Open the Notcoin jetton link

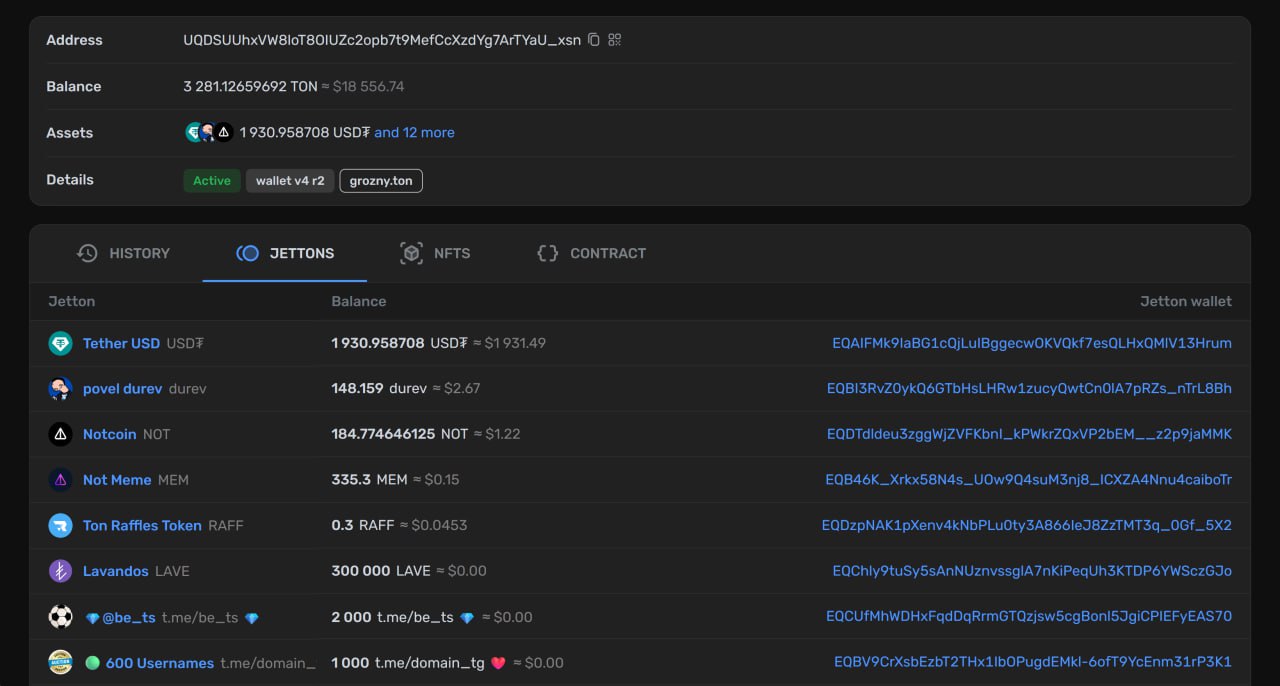[x=109, y=434]
